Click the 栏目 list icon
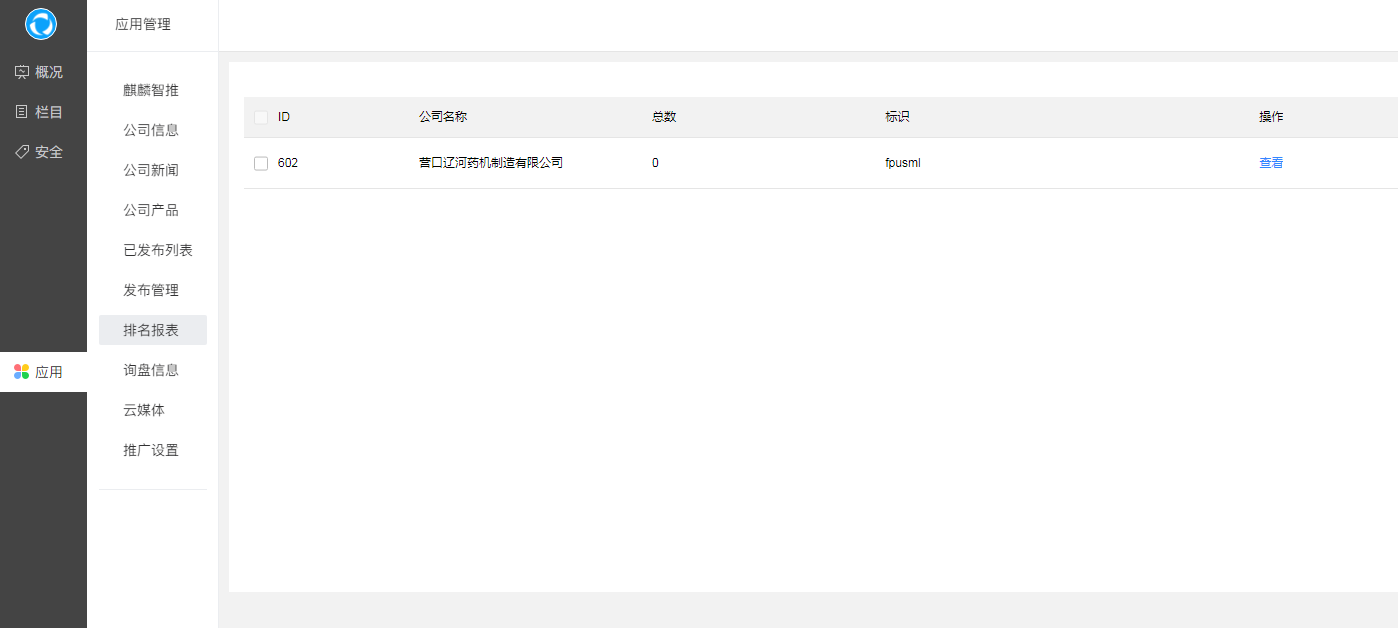The image size is (1398, 628). [22, 112]
